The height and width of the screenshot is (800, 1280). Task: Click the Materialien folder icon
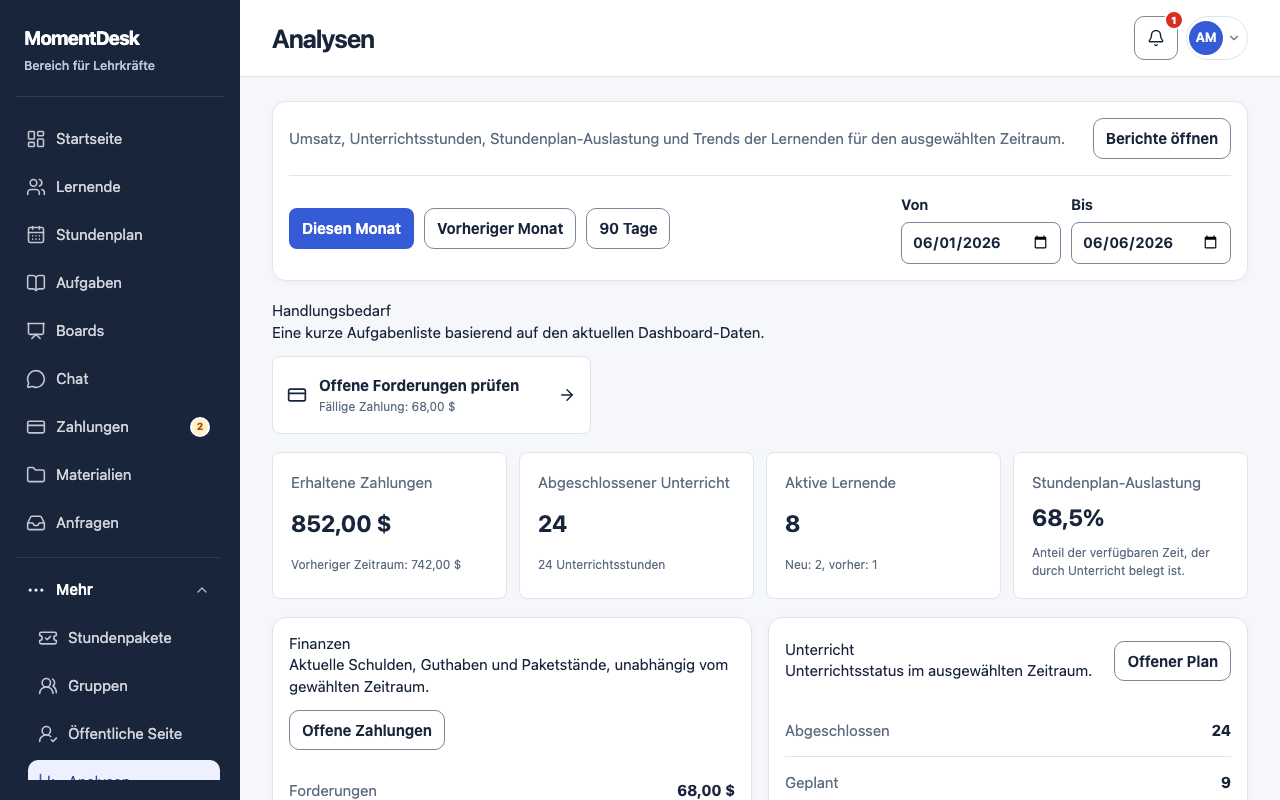click(36, 475)
